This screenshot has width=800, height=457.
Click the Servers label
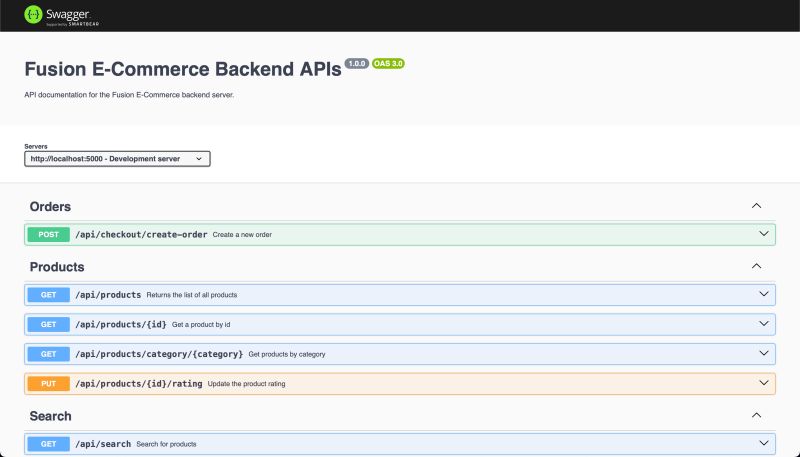[x=36, y=146]
